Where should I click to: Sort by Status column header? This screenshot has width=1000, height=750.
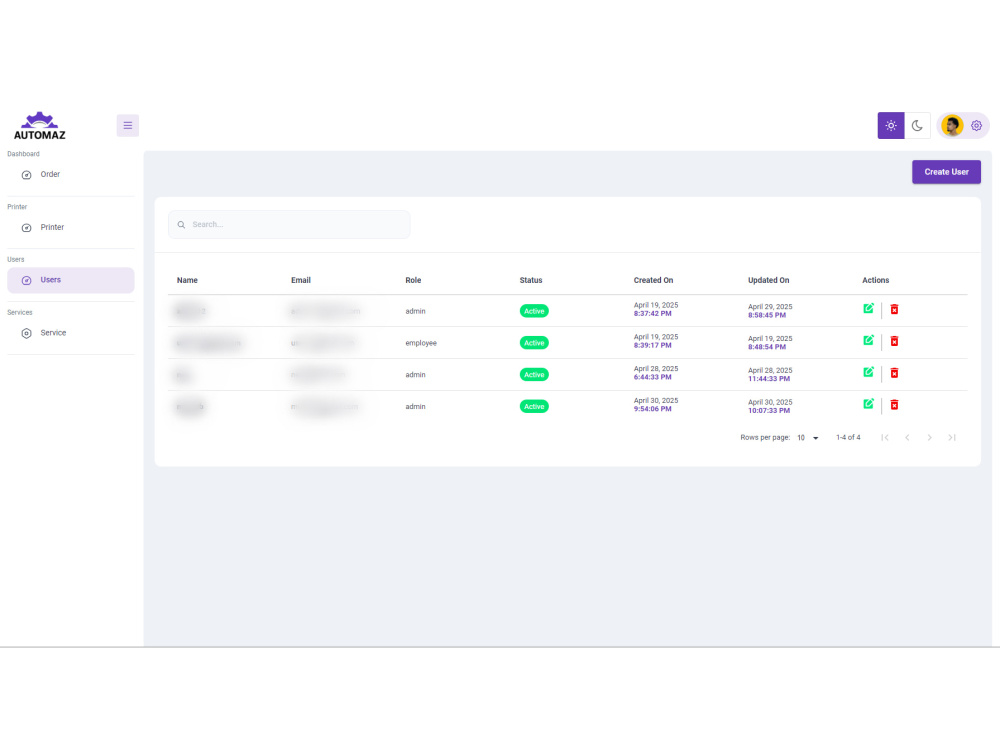(531, 281)
